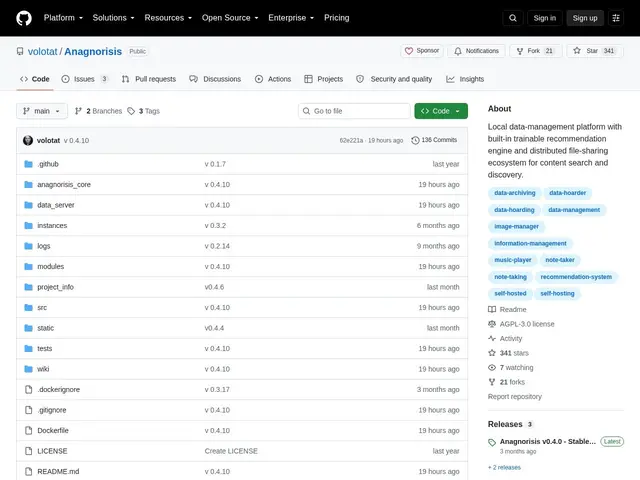Screen dimensions: 640x480
Task: Switch to the Discussions tab
Action: 215,79
